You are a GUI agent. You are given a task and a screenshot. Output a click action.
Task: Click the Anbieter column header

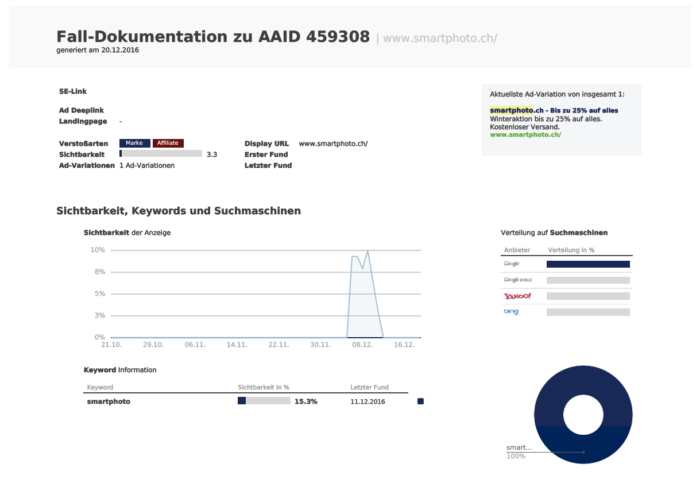(517, 250)
